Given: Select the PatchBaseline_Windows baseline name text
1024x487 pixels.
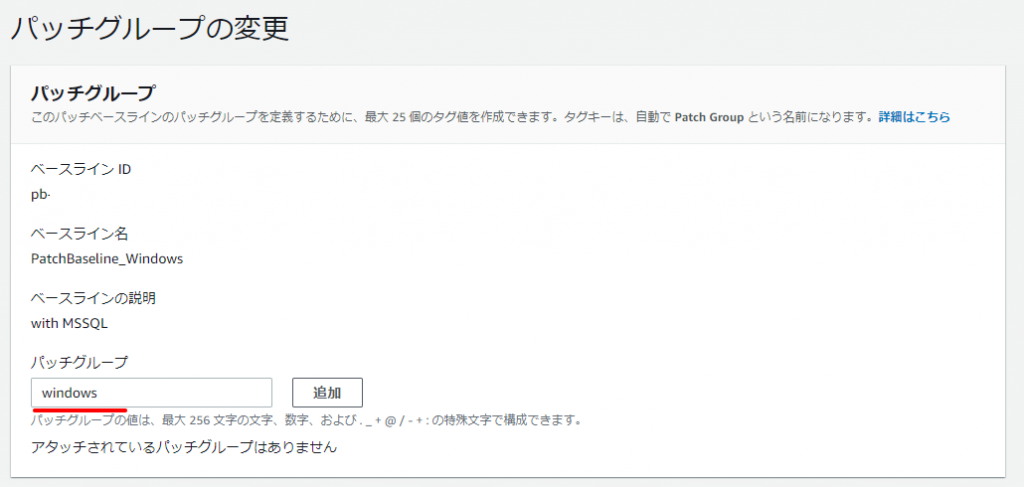Looking at the screenshot, I should (107, 259).
